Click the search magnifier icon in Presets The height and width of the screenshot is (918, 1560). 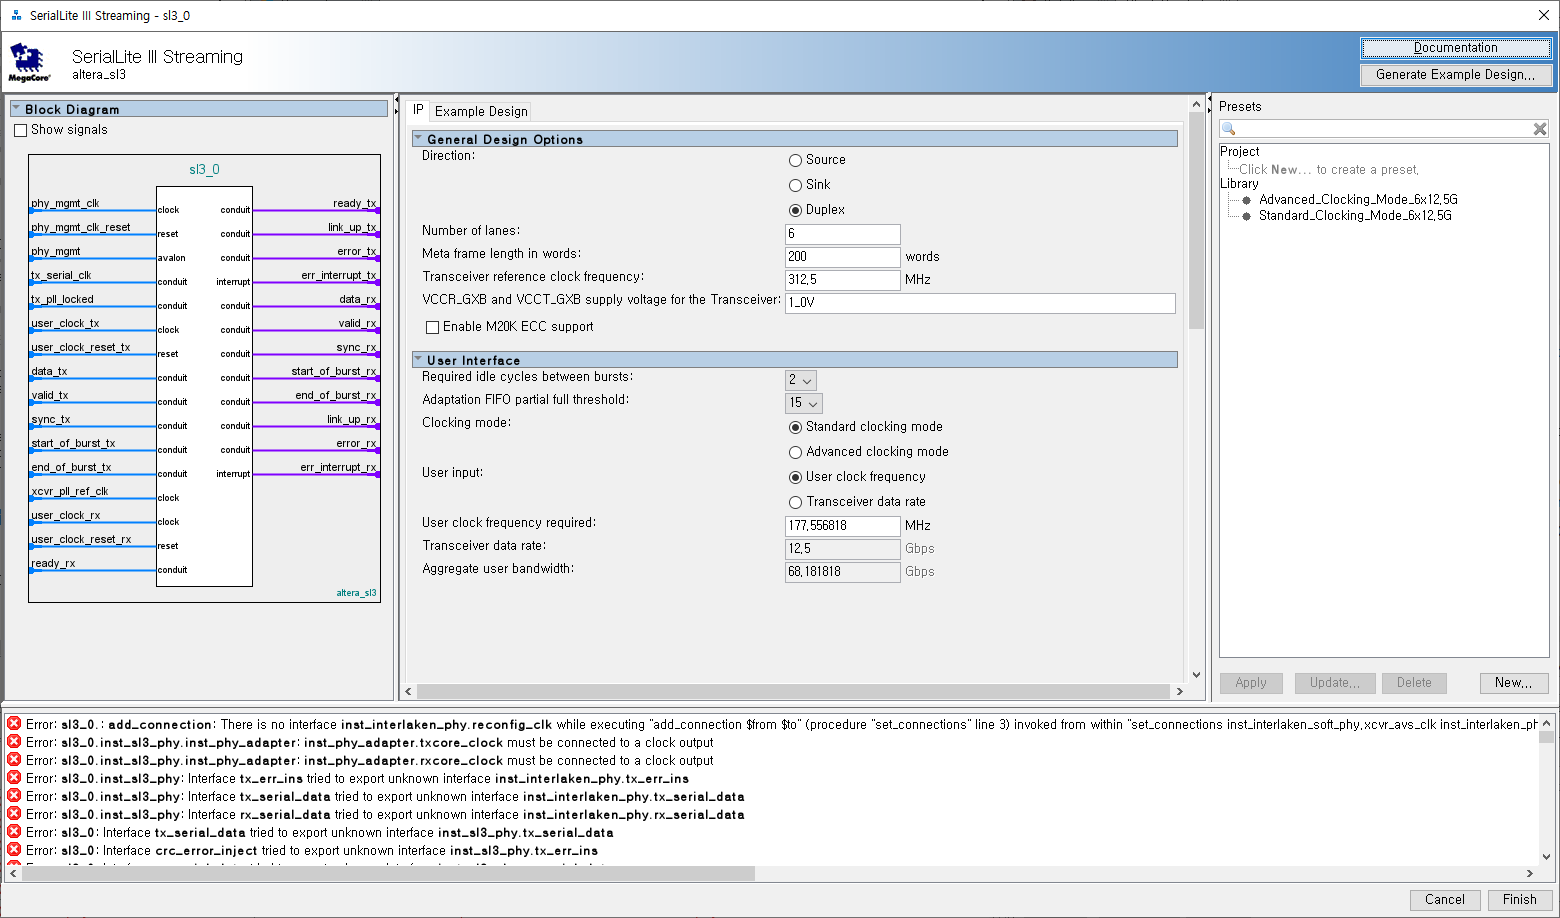pos(1229,129)
